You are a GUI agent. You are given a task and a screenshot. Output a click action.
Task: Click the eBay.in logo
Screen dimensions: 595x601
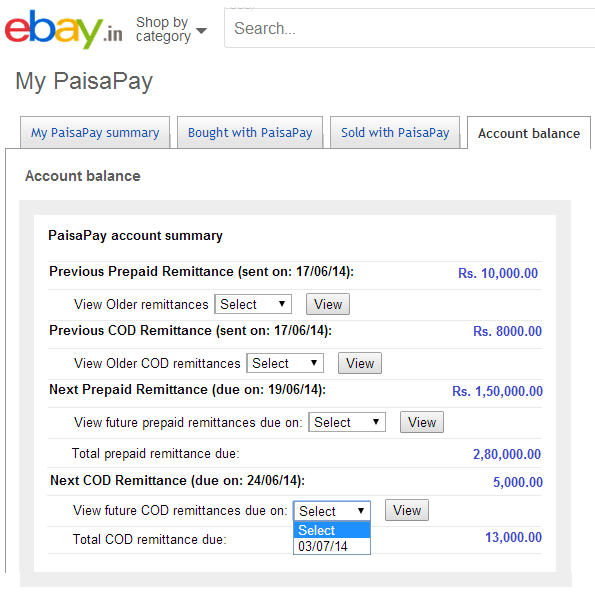pyautogui.click(x=64, y=29)
